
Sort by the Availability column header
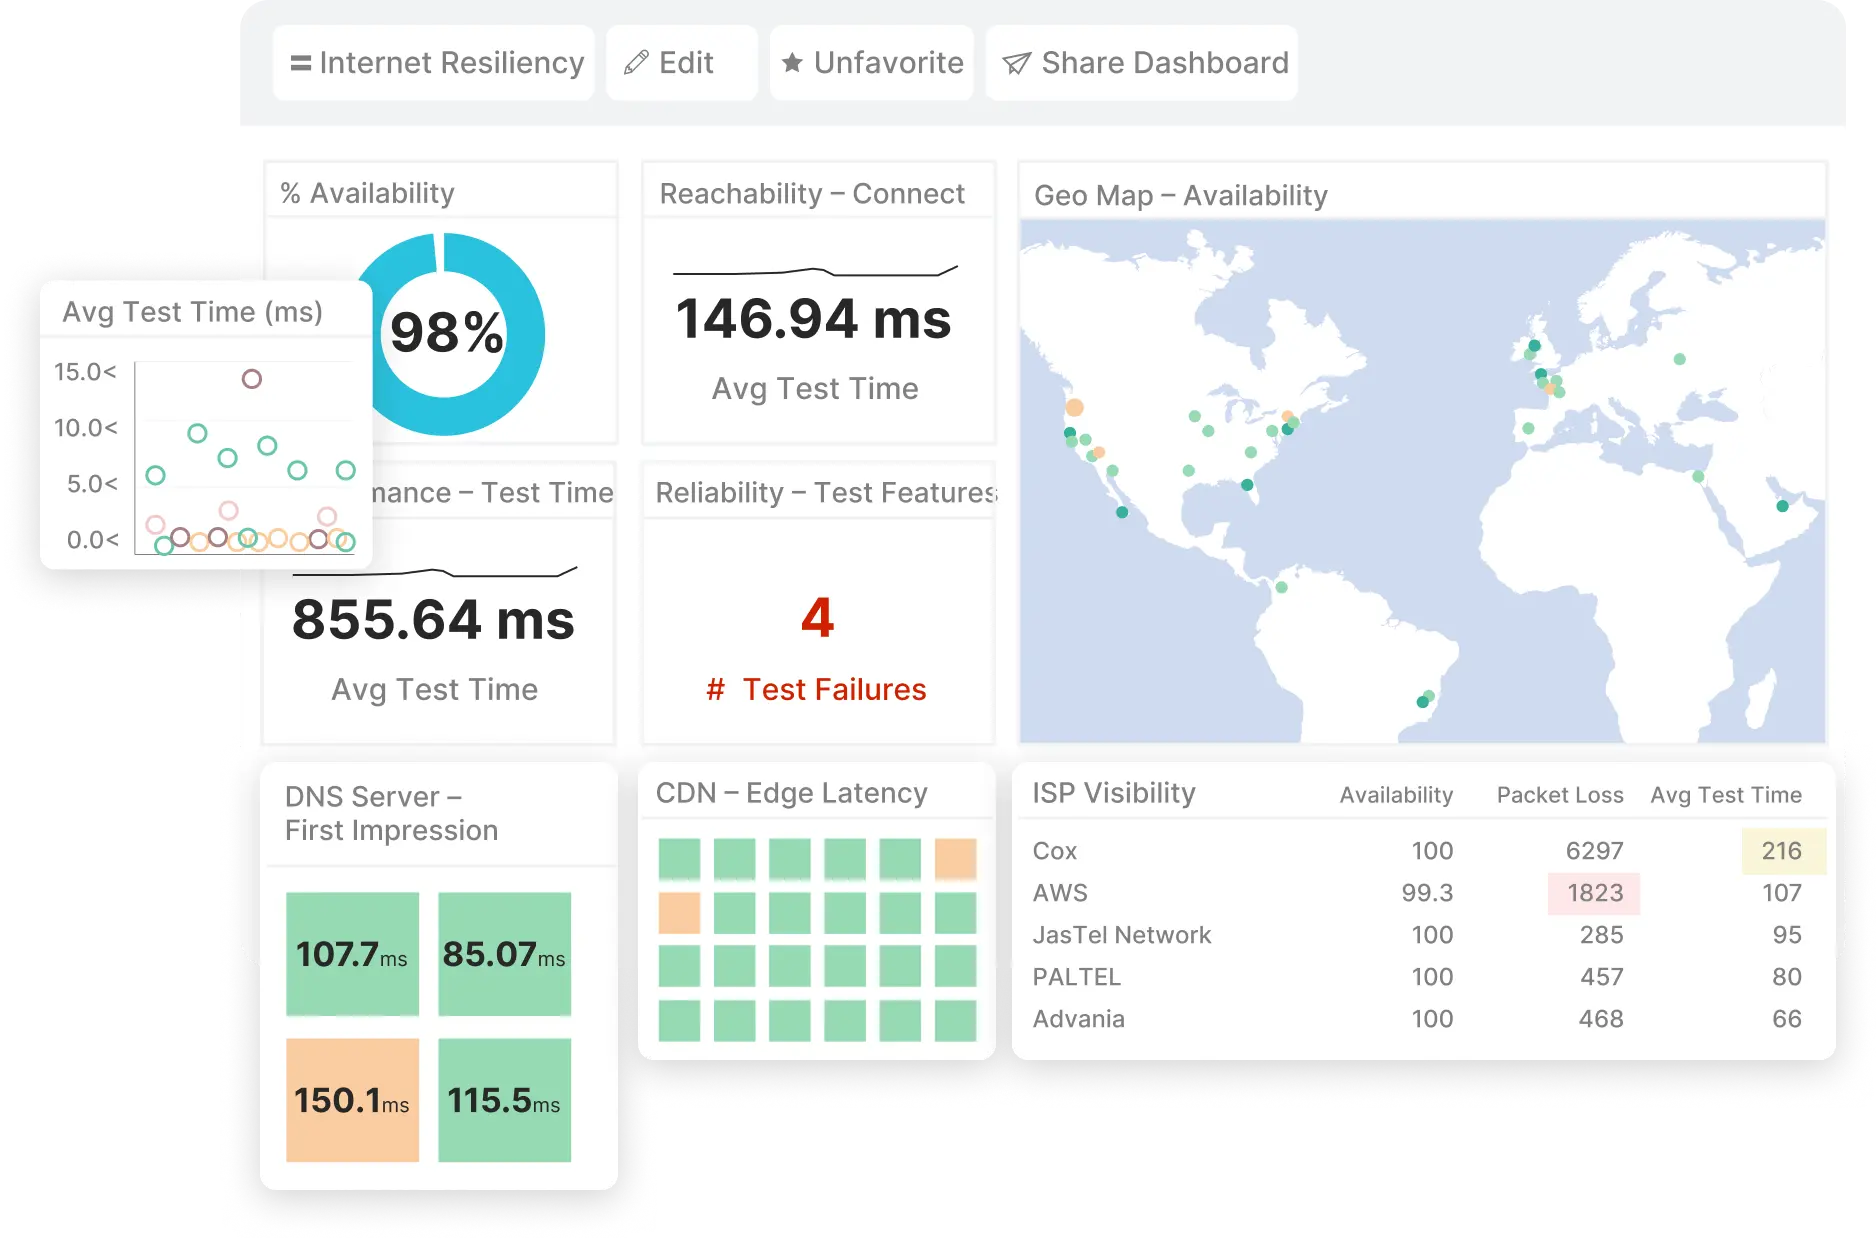[x=1396, y=795]
